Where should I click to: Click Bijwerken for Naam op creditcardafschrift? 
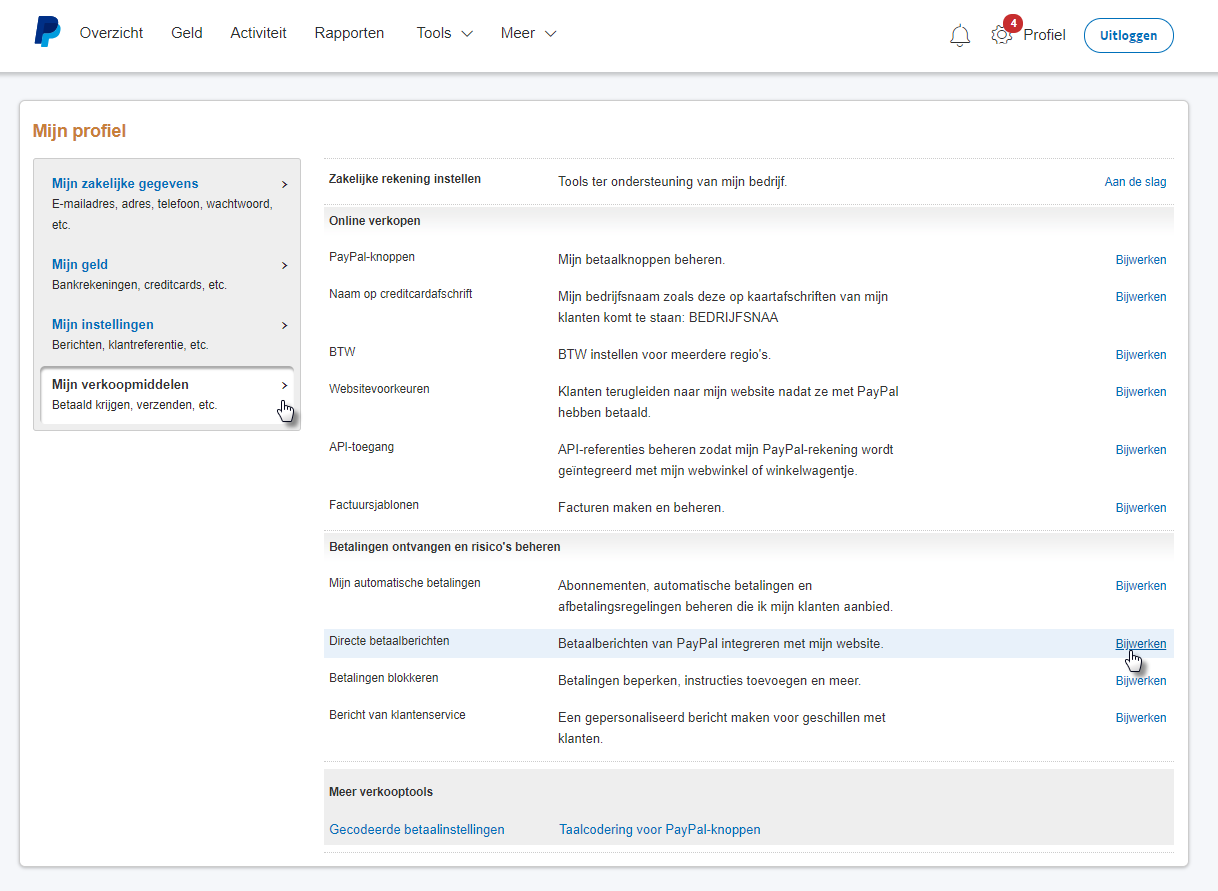tap(1141, 297)
